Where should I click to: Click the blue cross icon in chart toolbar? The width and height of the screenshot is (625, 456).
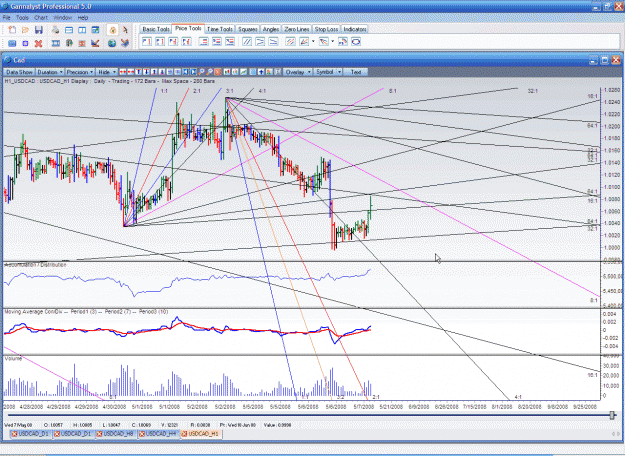261,72
